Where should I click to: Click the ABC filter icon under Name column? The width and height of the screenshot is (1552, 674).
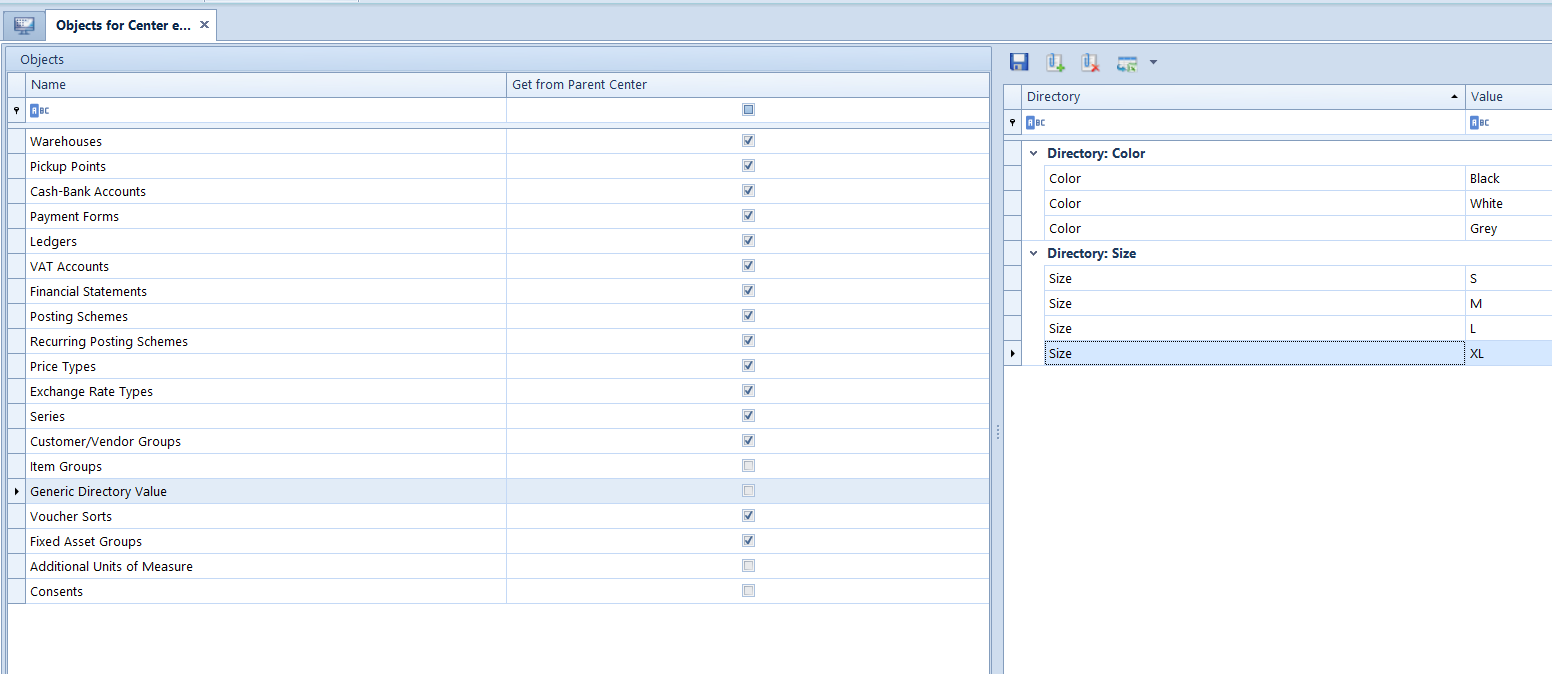click(39, 110)
